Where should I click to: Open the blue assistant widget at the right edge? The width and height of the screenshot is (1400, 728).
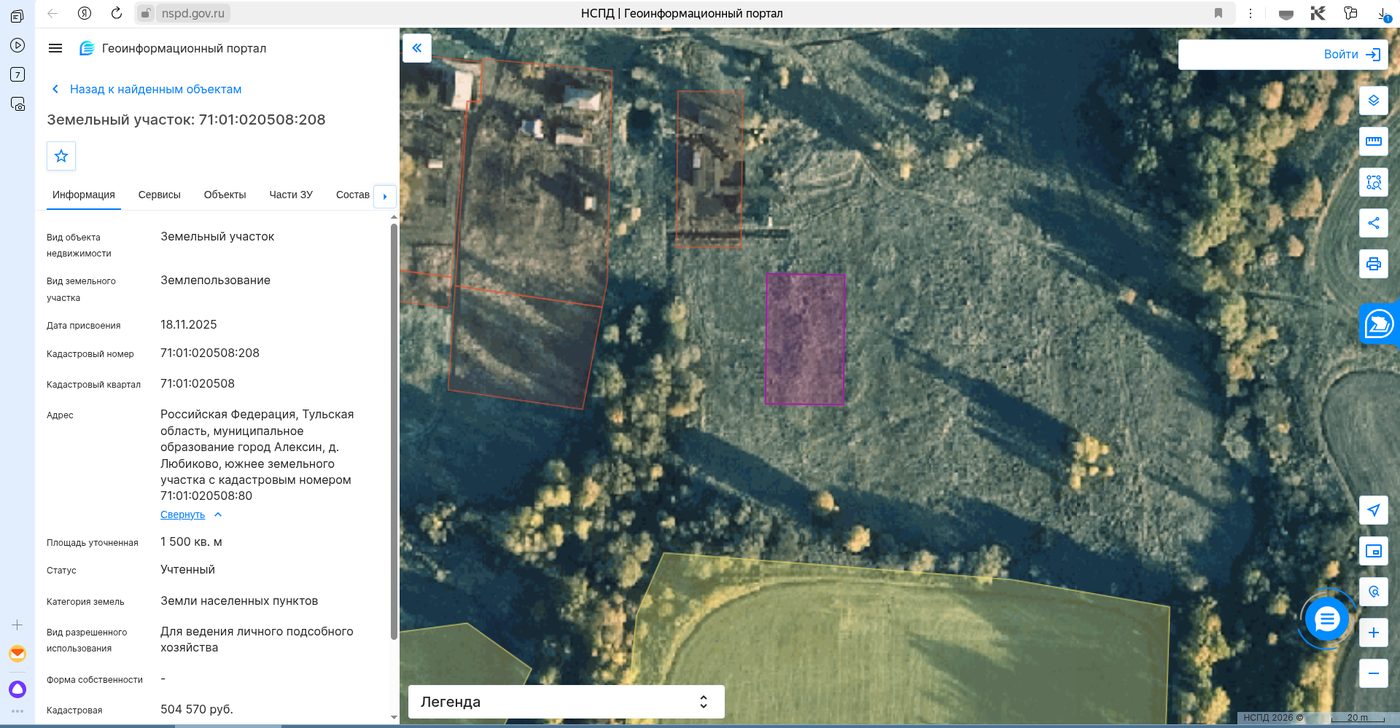pyautogui.click(x=1379, y=323)
